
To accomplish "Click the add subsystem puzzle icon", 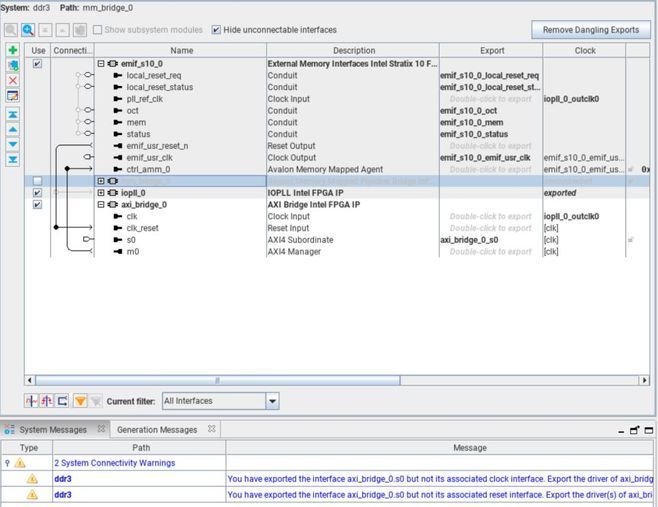I will [x=13, y=65].
